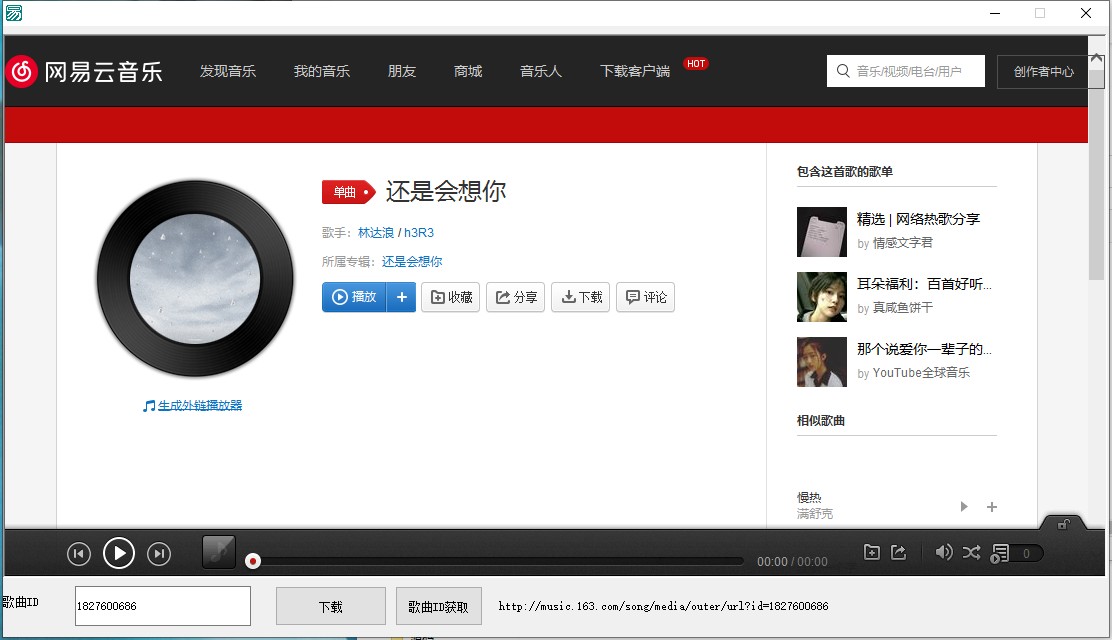Toggle the player bar lock icon
1112x640 pixels.
[1064, 524]
